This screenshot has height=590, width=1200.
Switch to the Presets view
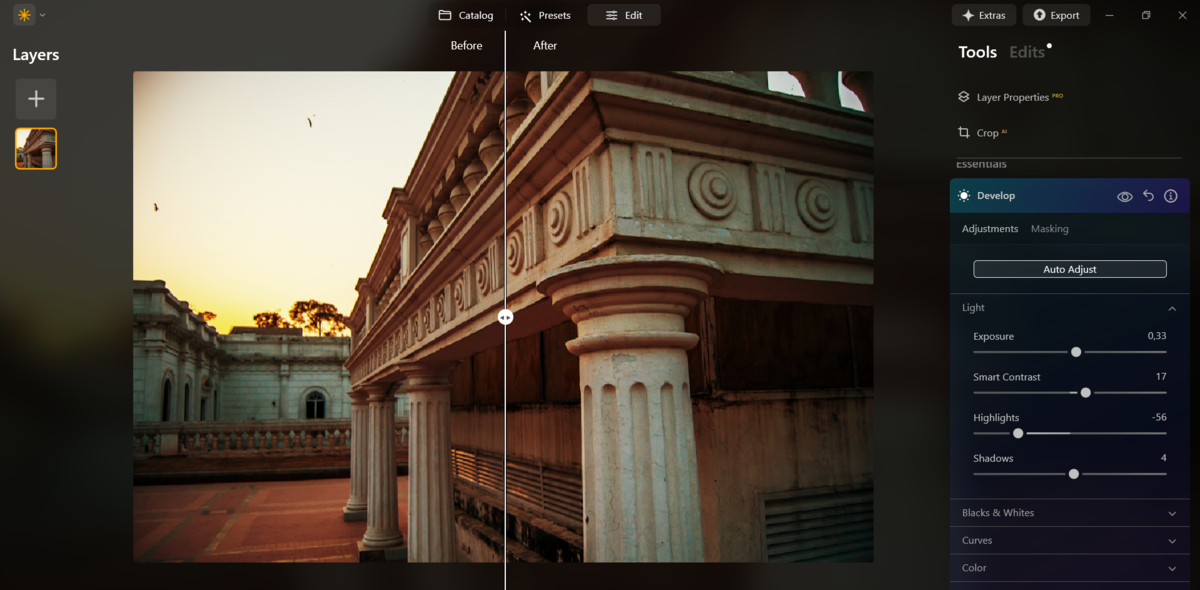pos(545,15)
